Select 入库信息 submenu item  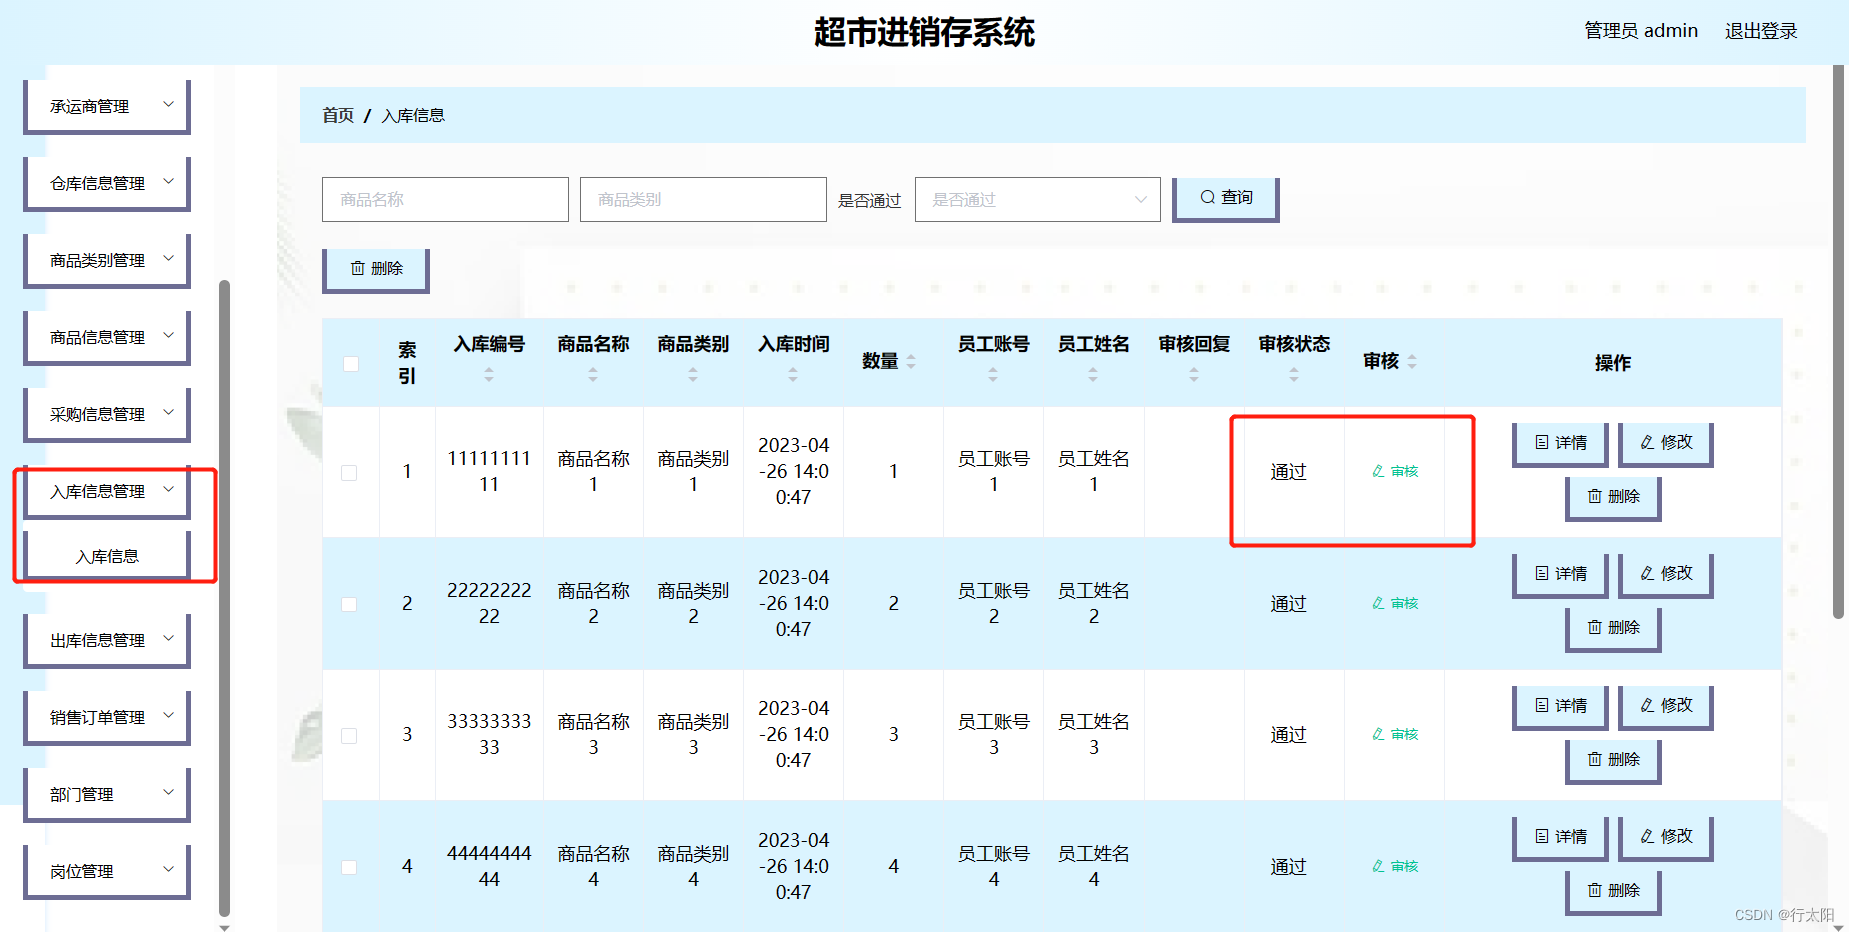pyautogui.click(x=107, y=556)
